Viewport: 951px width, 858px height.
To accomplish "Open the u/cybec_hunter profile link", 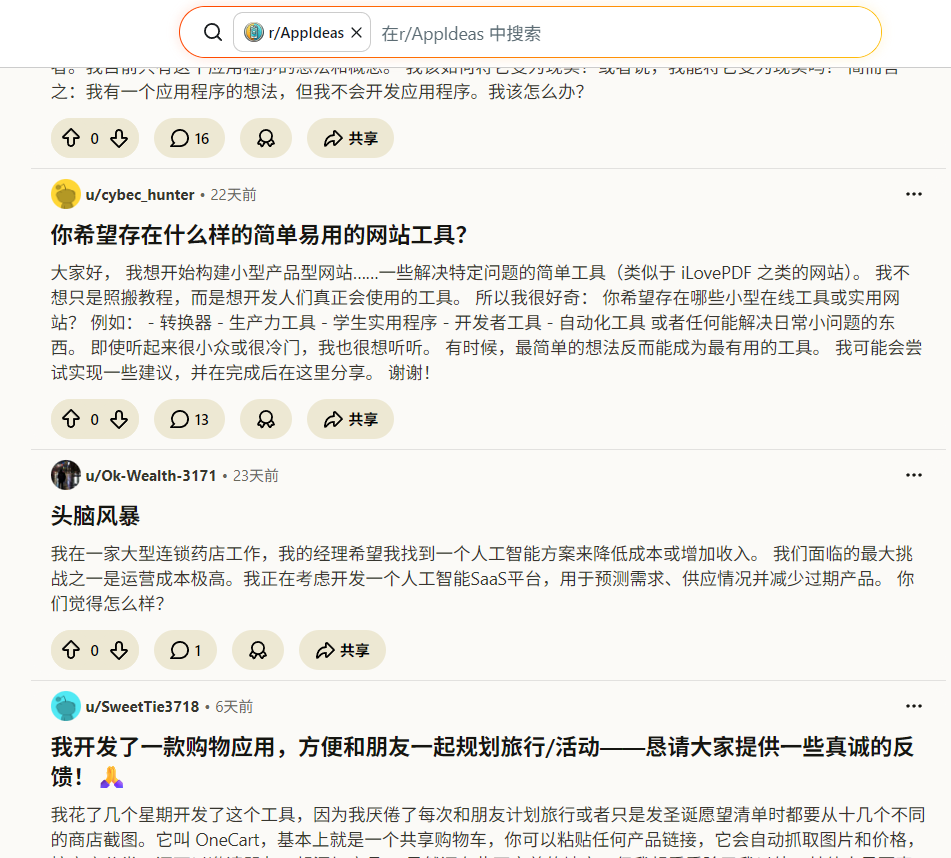I will [140, 195].
